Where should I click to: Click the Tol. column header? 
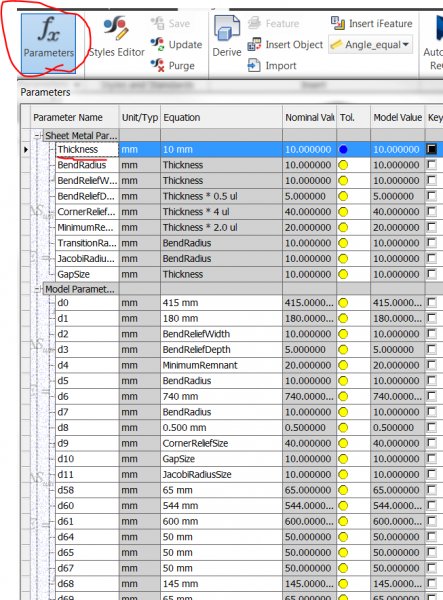point(353,117)
